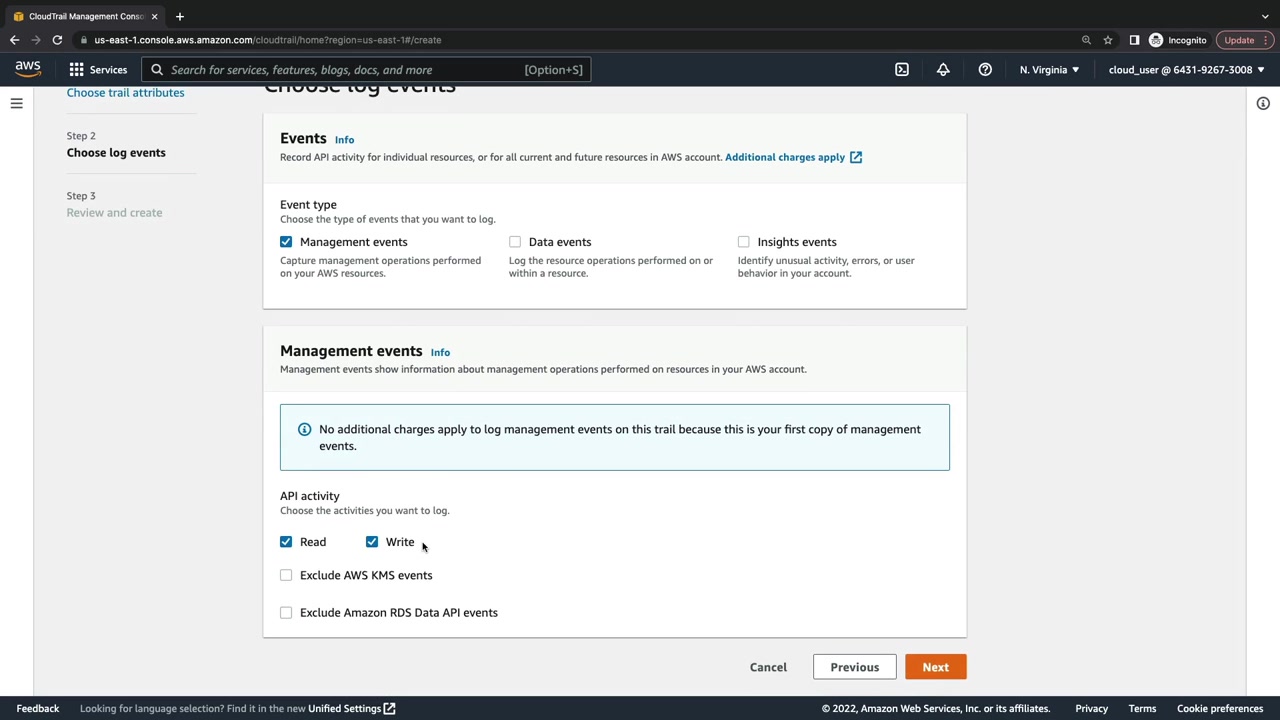The height and width of the screenshot is (720, 1280).
Task: Check Exclude AWS KMS events
Action: click(x=286, y=575)
